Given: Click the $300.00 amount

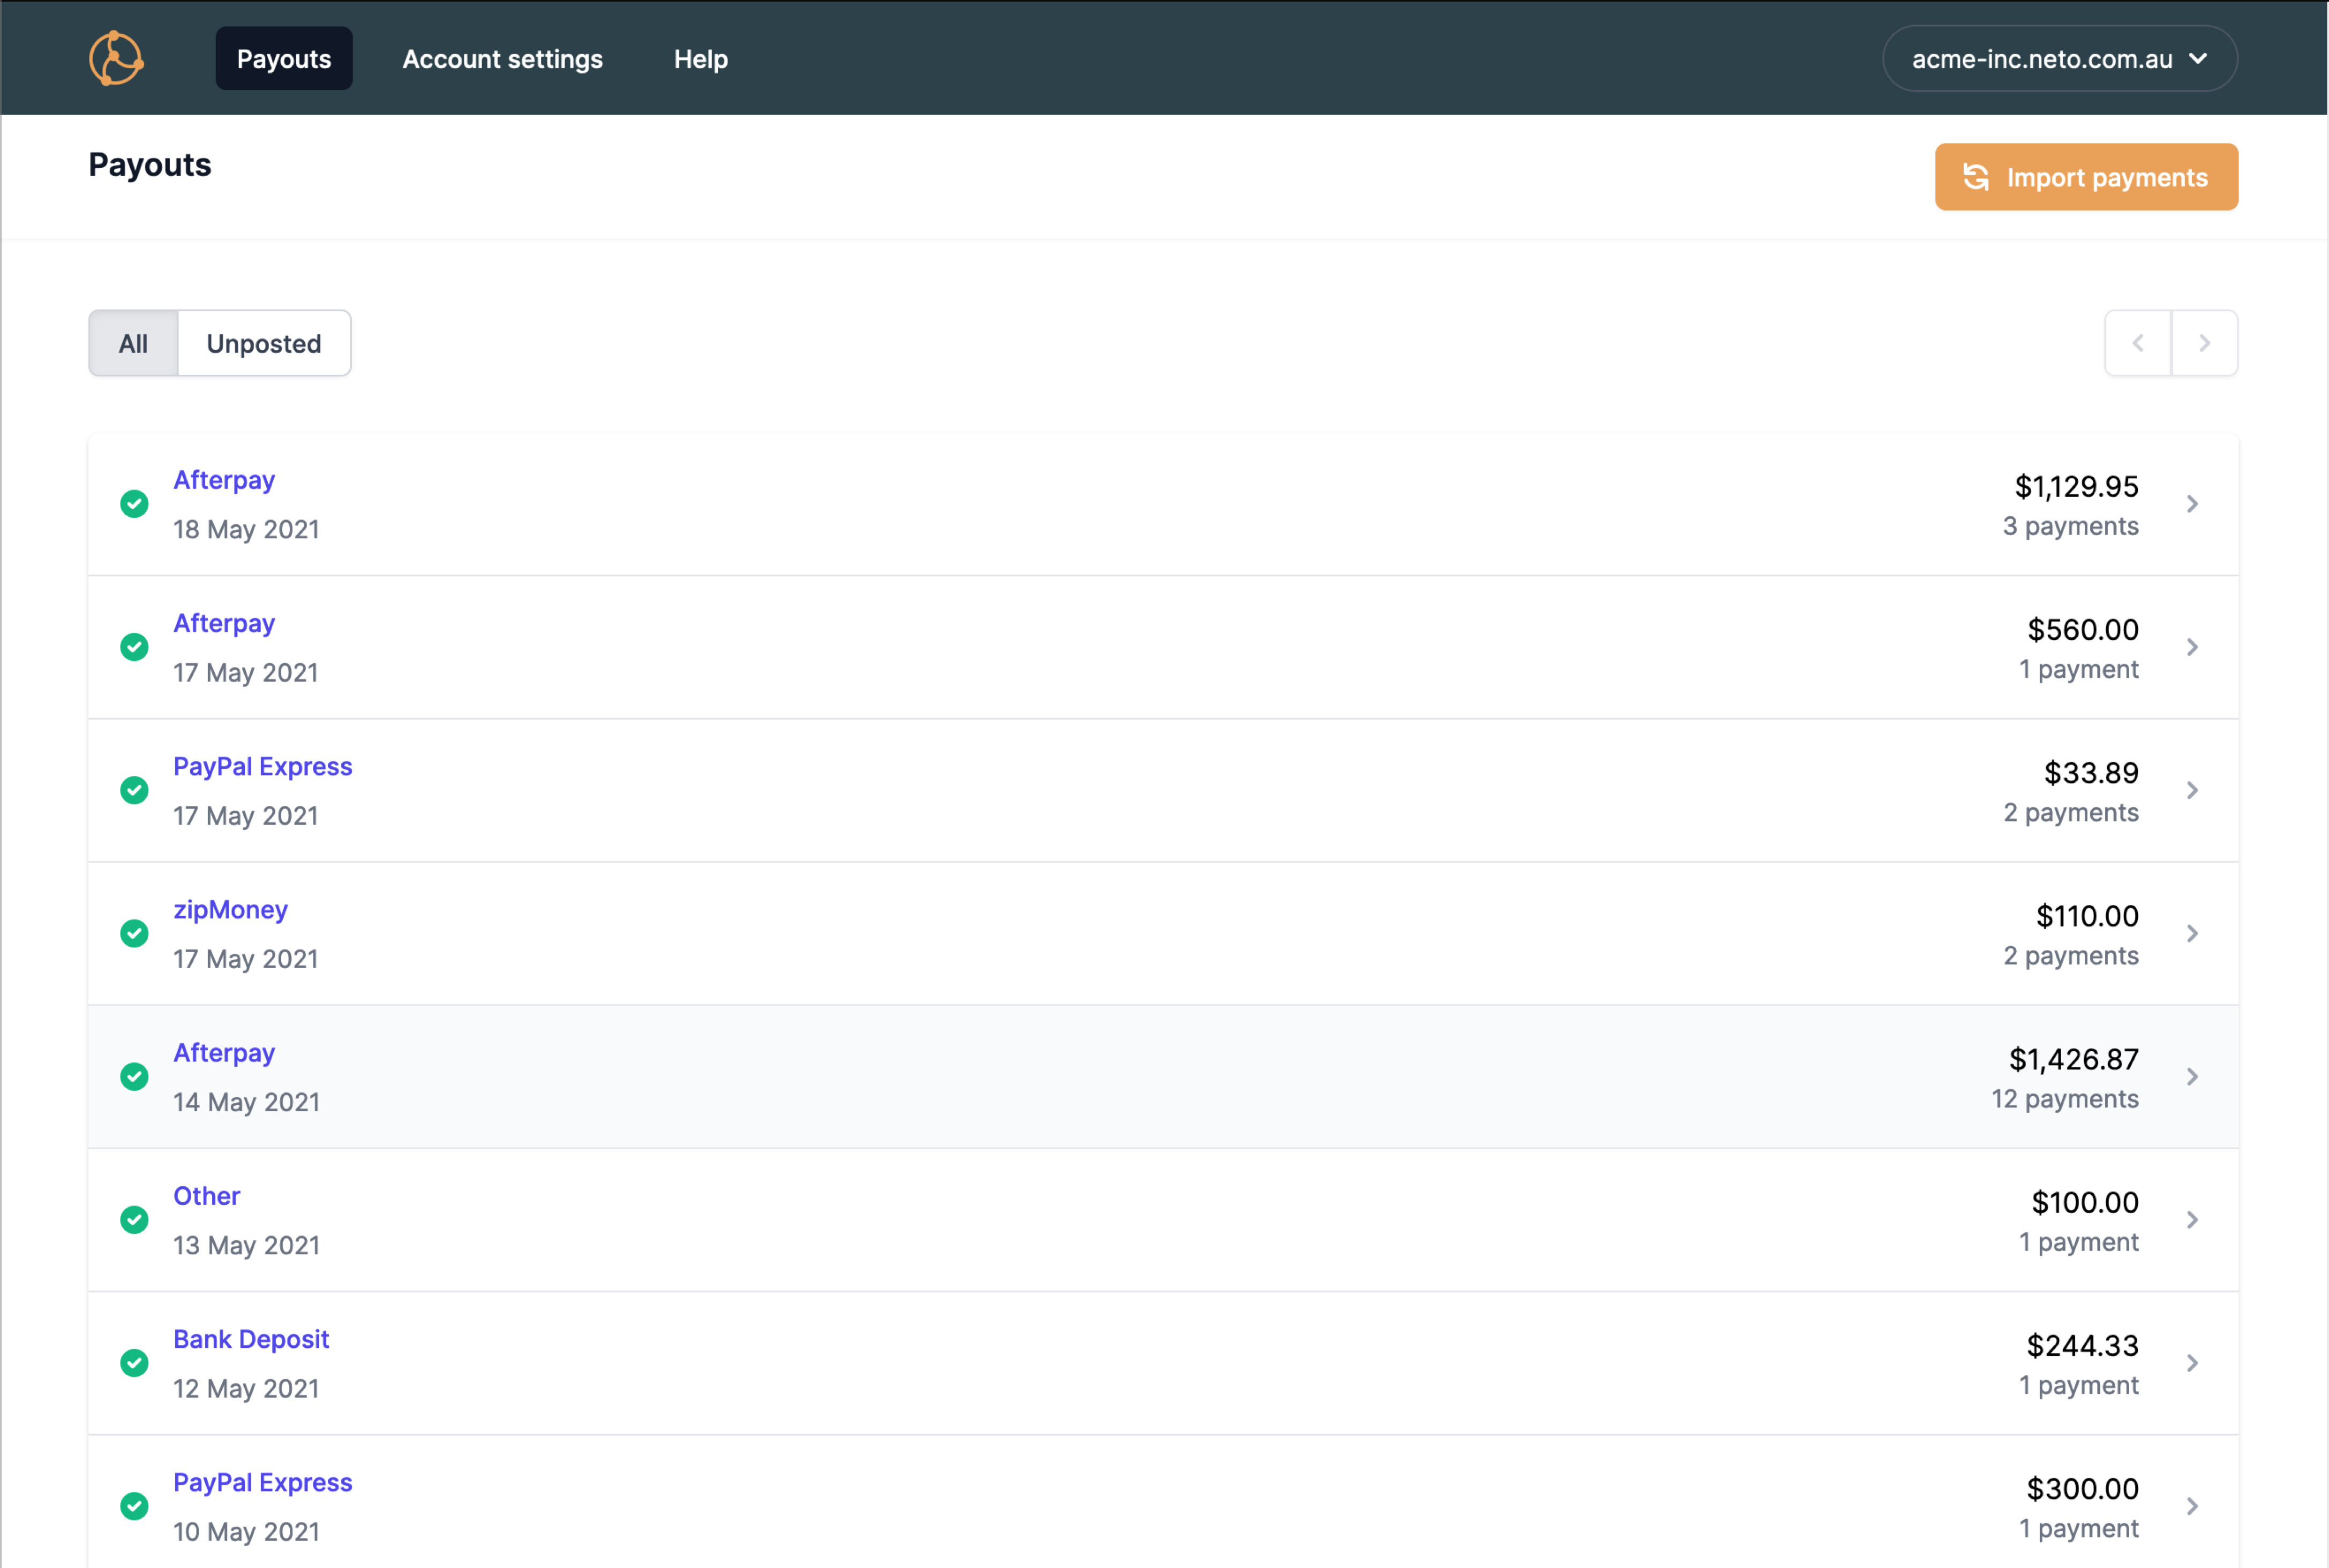Looking at the screenshot, I should [2082, 1488].
